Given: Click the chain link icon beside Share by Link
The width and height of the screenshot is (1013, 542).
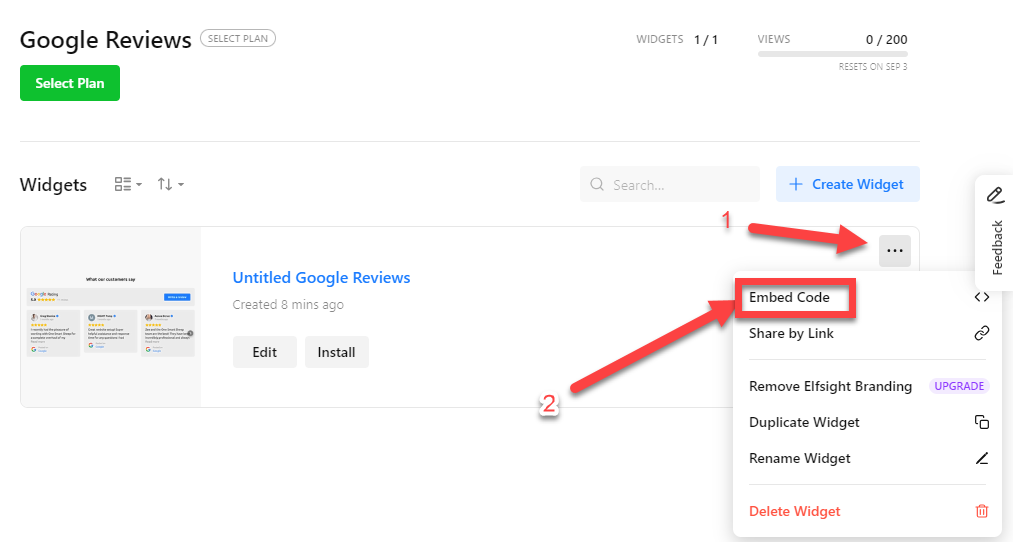Looking at the screenshot, I should [x=981, y=333].
